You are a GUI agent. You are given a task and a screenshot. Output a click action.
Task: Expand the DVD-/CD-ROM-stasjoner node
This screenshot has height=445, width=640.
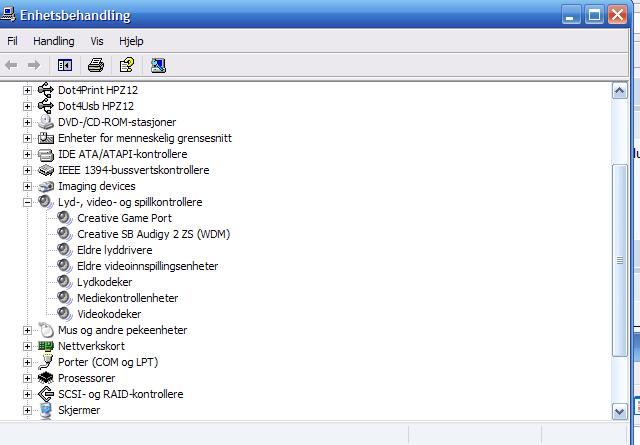27,122
